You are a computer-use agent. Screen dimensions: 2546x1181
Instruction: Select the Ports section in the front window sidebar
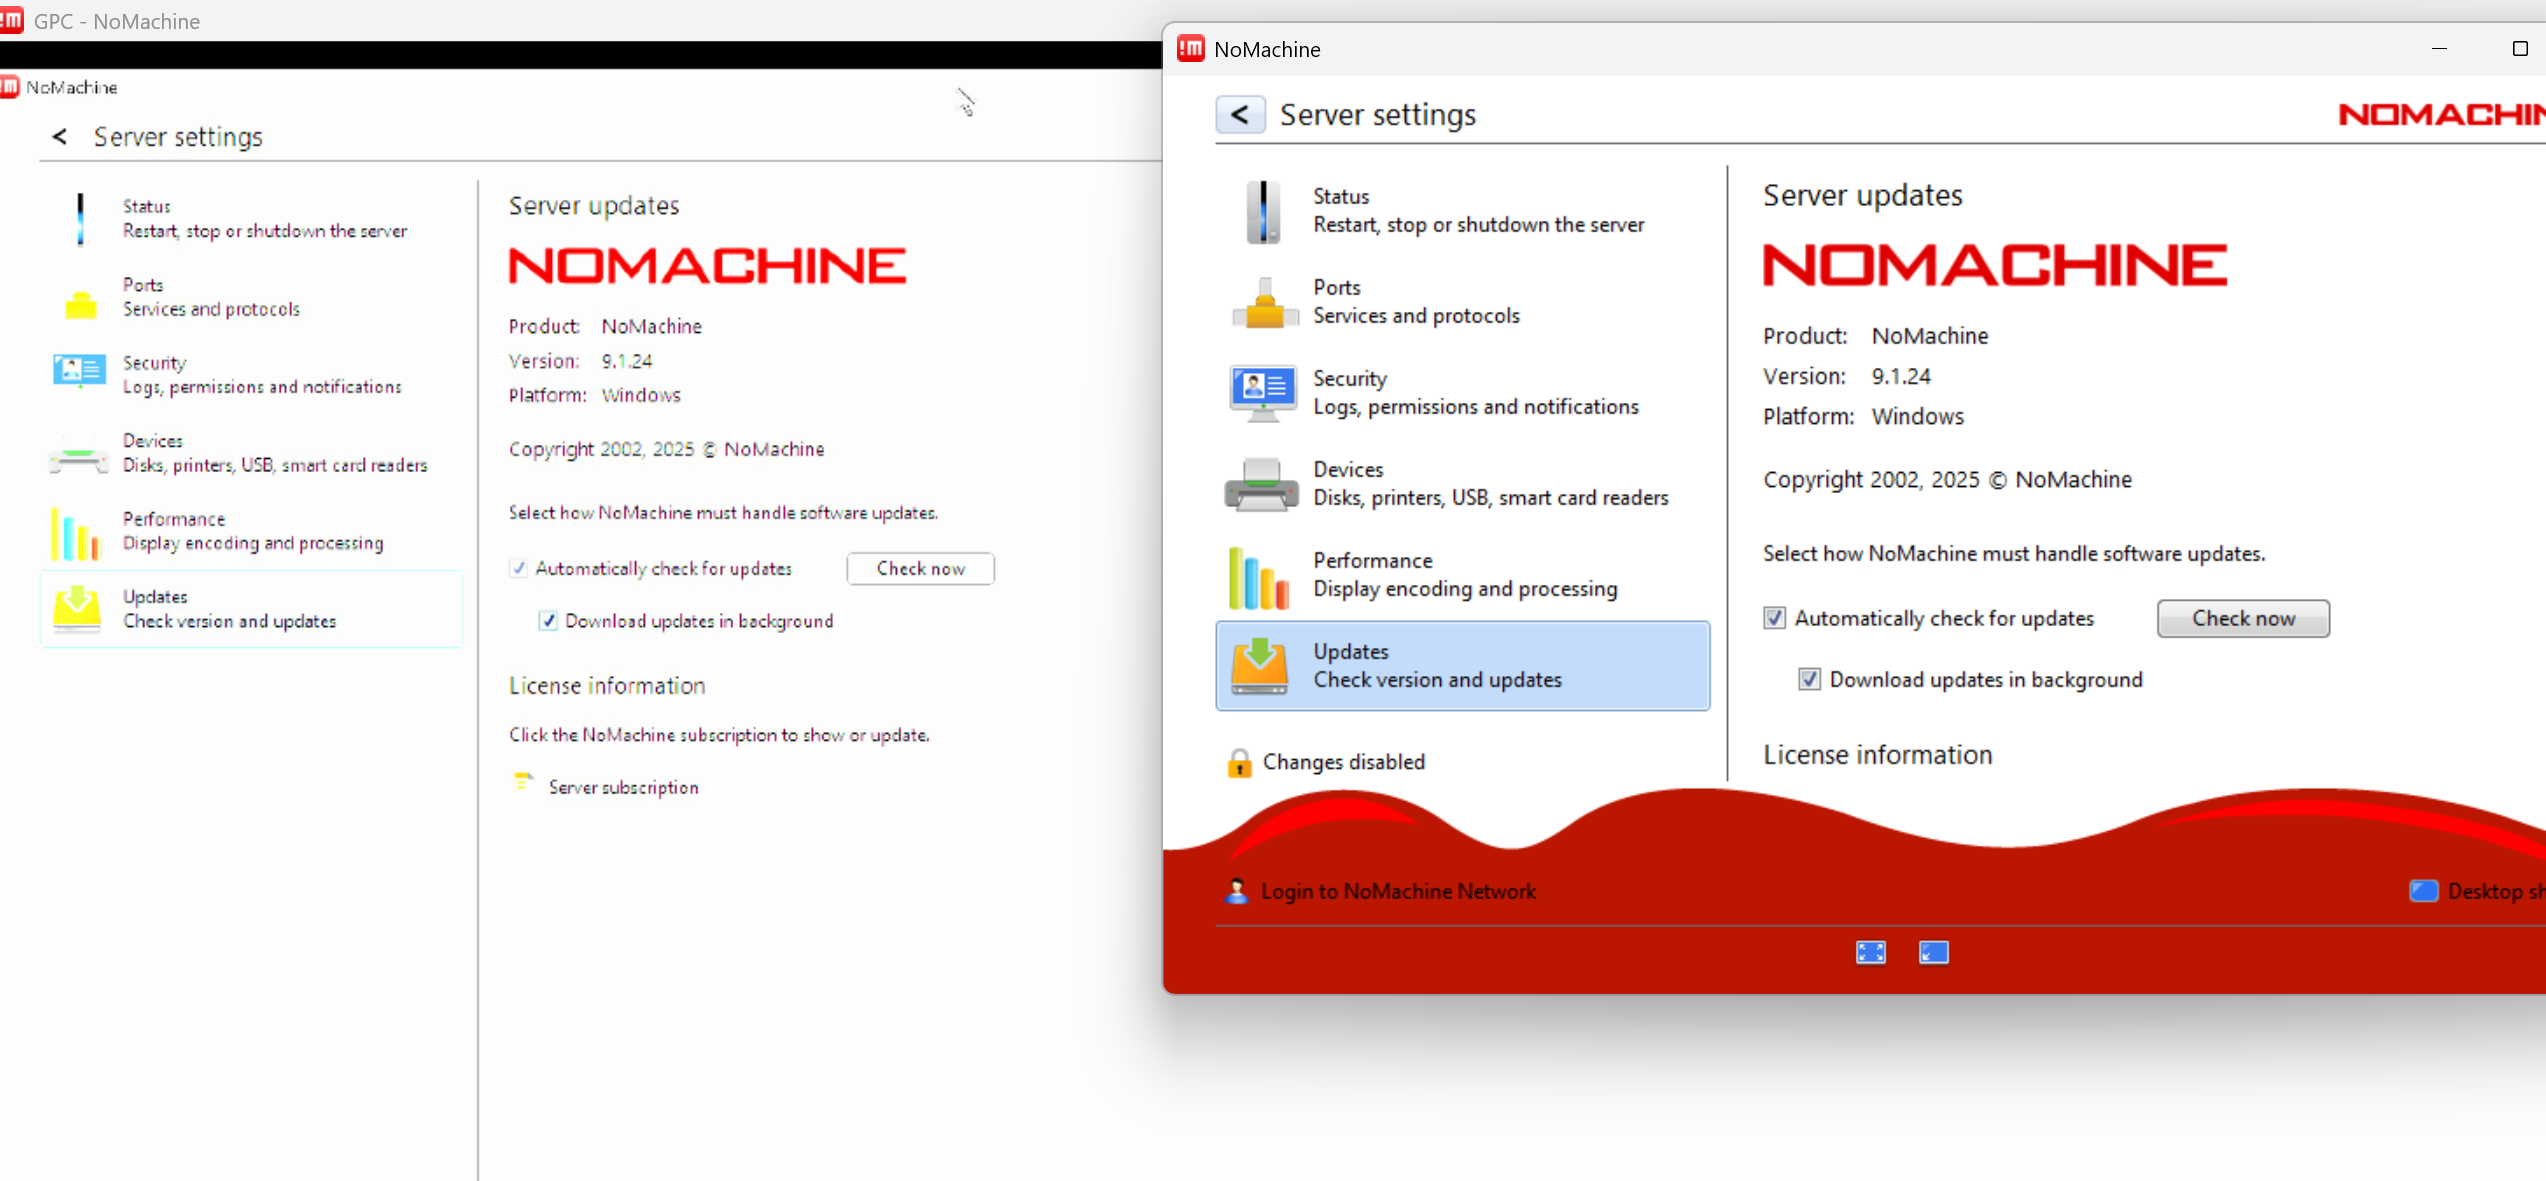[x=1463, y=302]
